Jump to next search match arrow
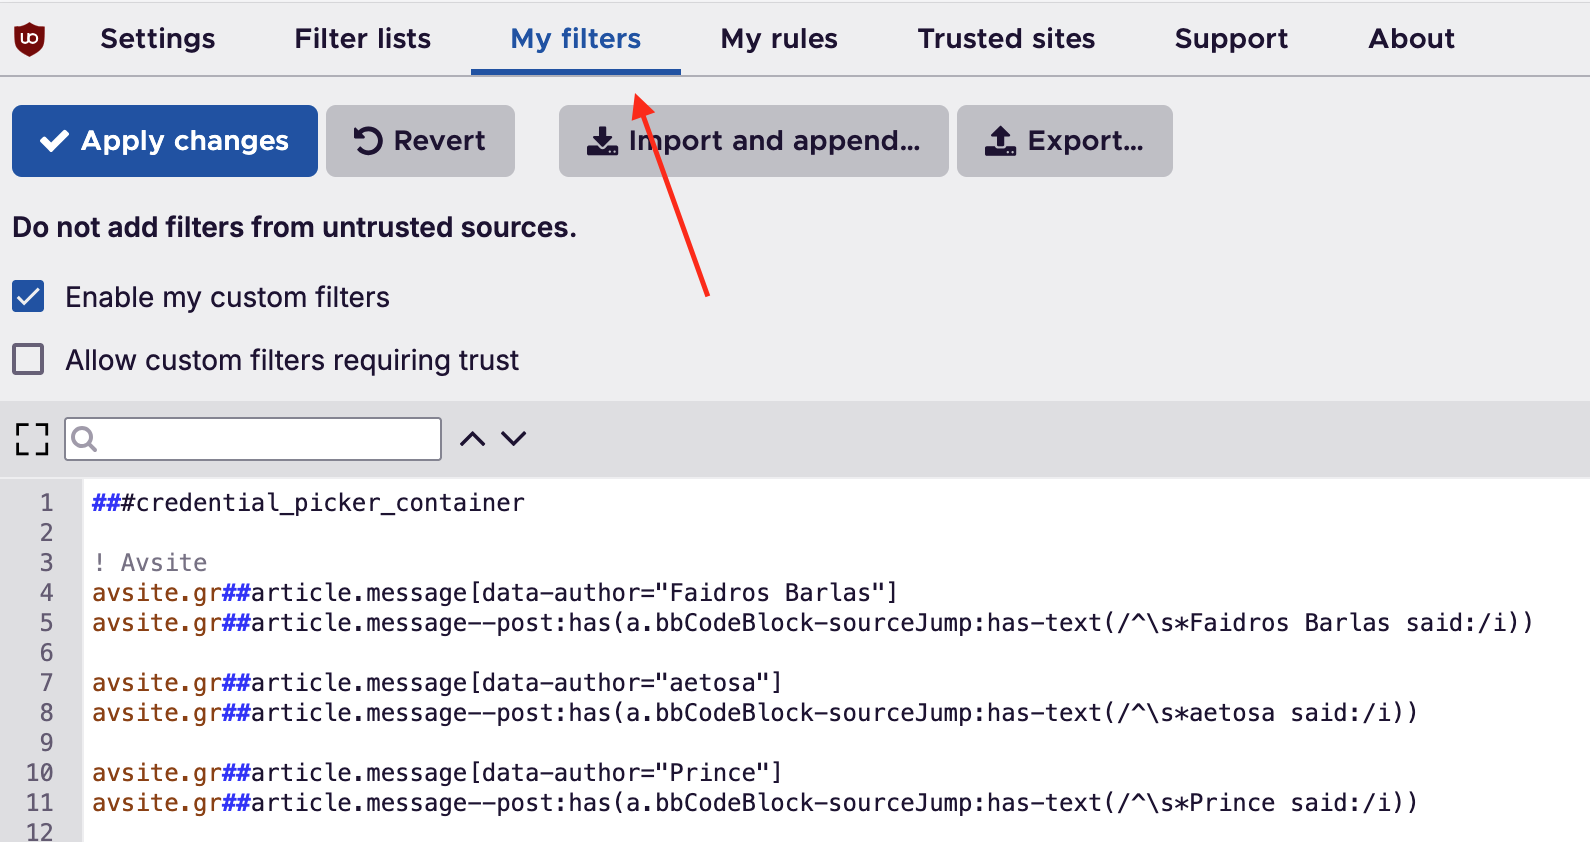 [514, 439]
